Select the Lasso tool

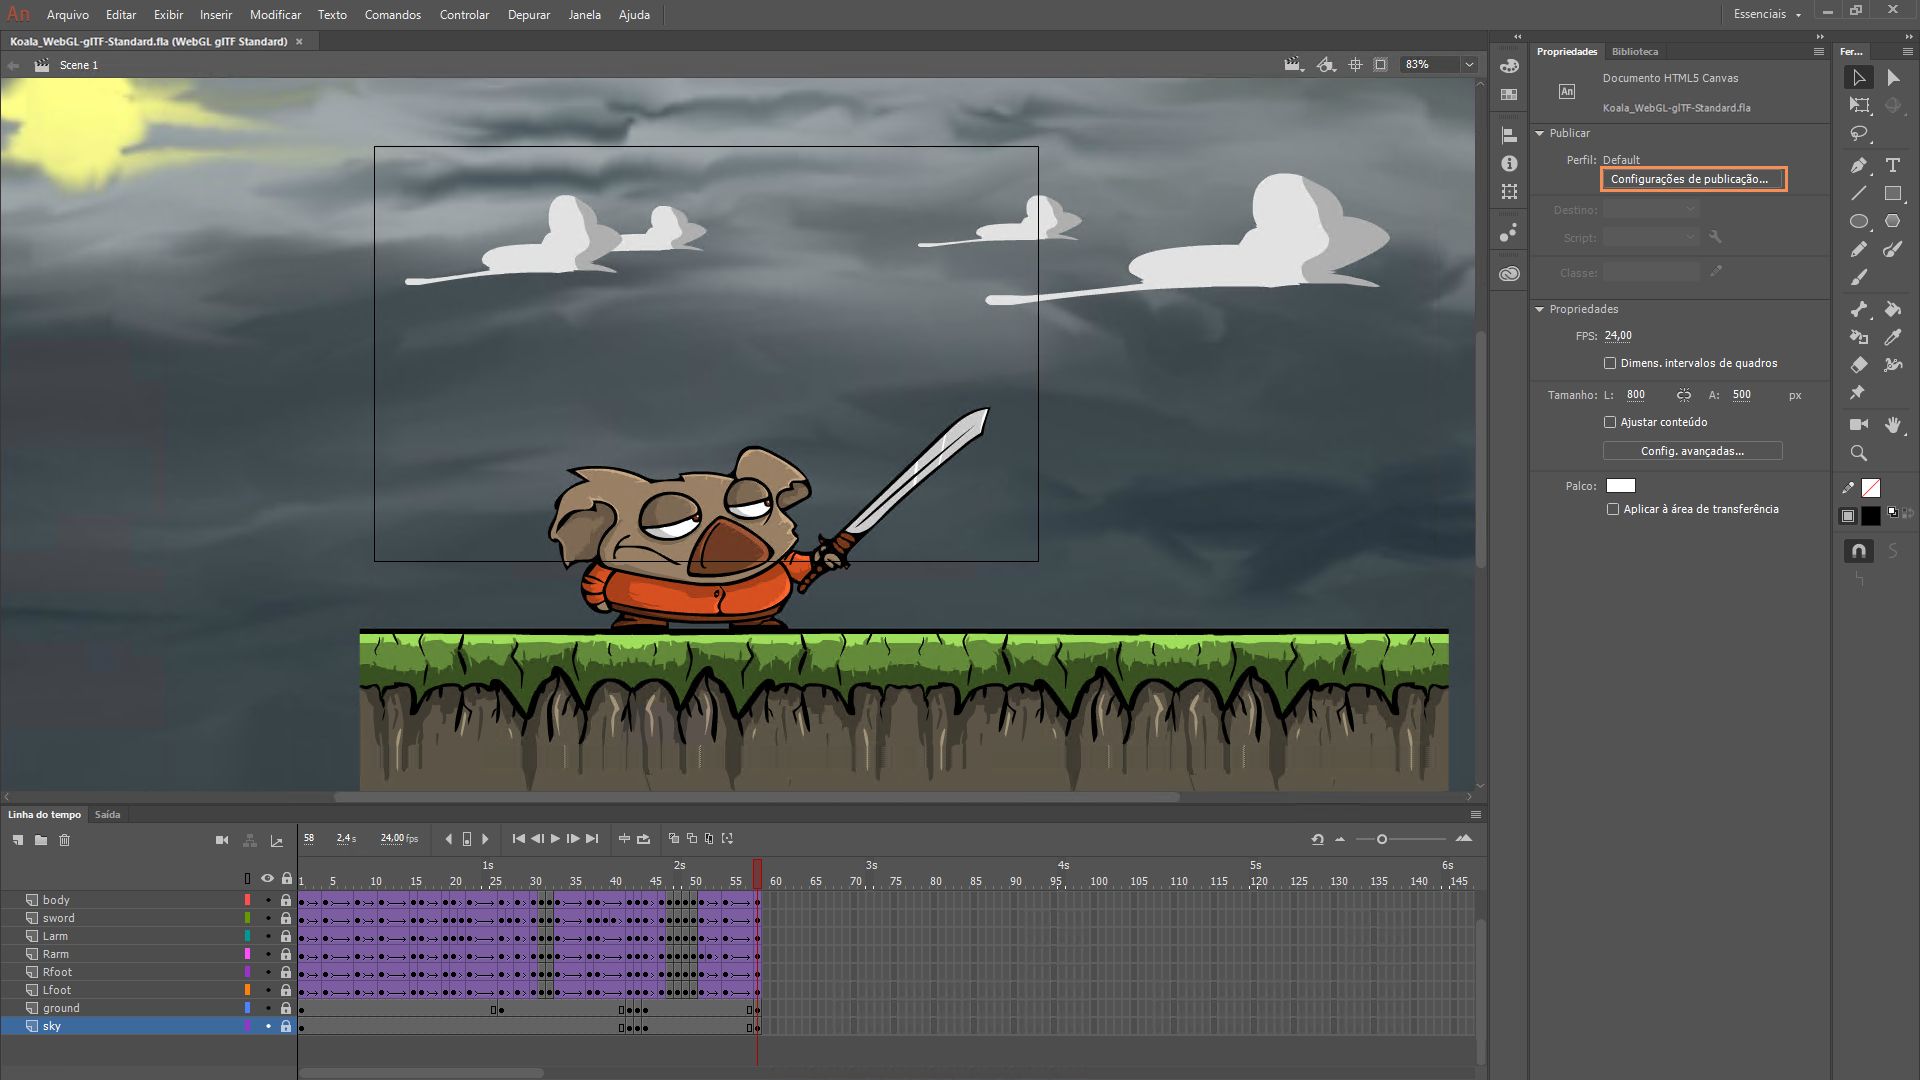(1859, 134)
